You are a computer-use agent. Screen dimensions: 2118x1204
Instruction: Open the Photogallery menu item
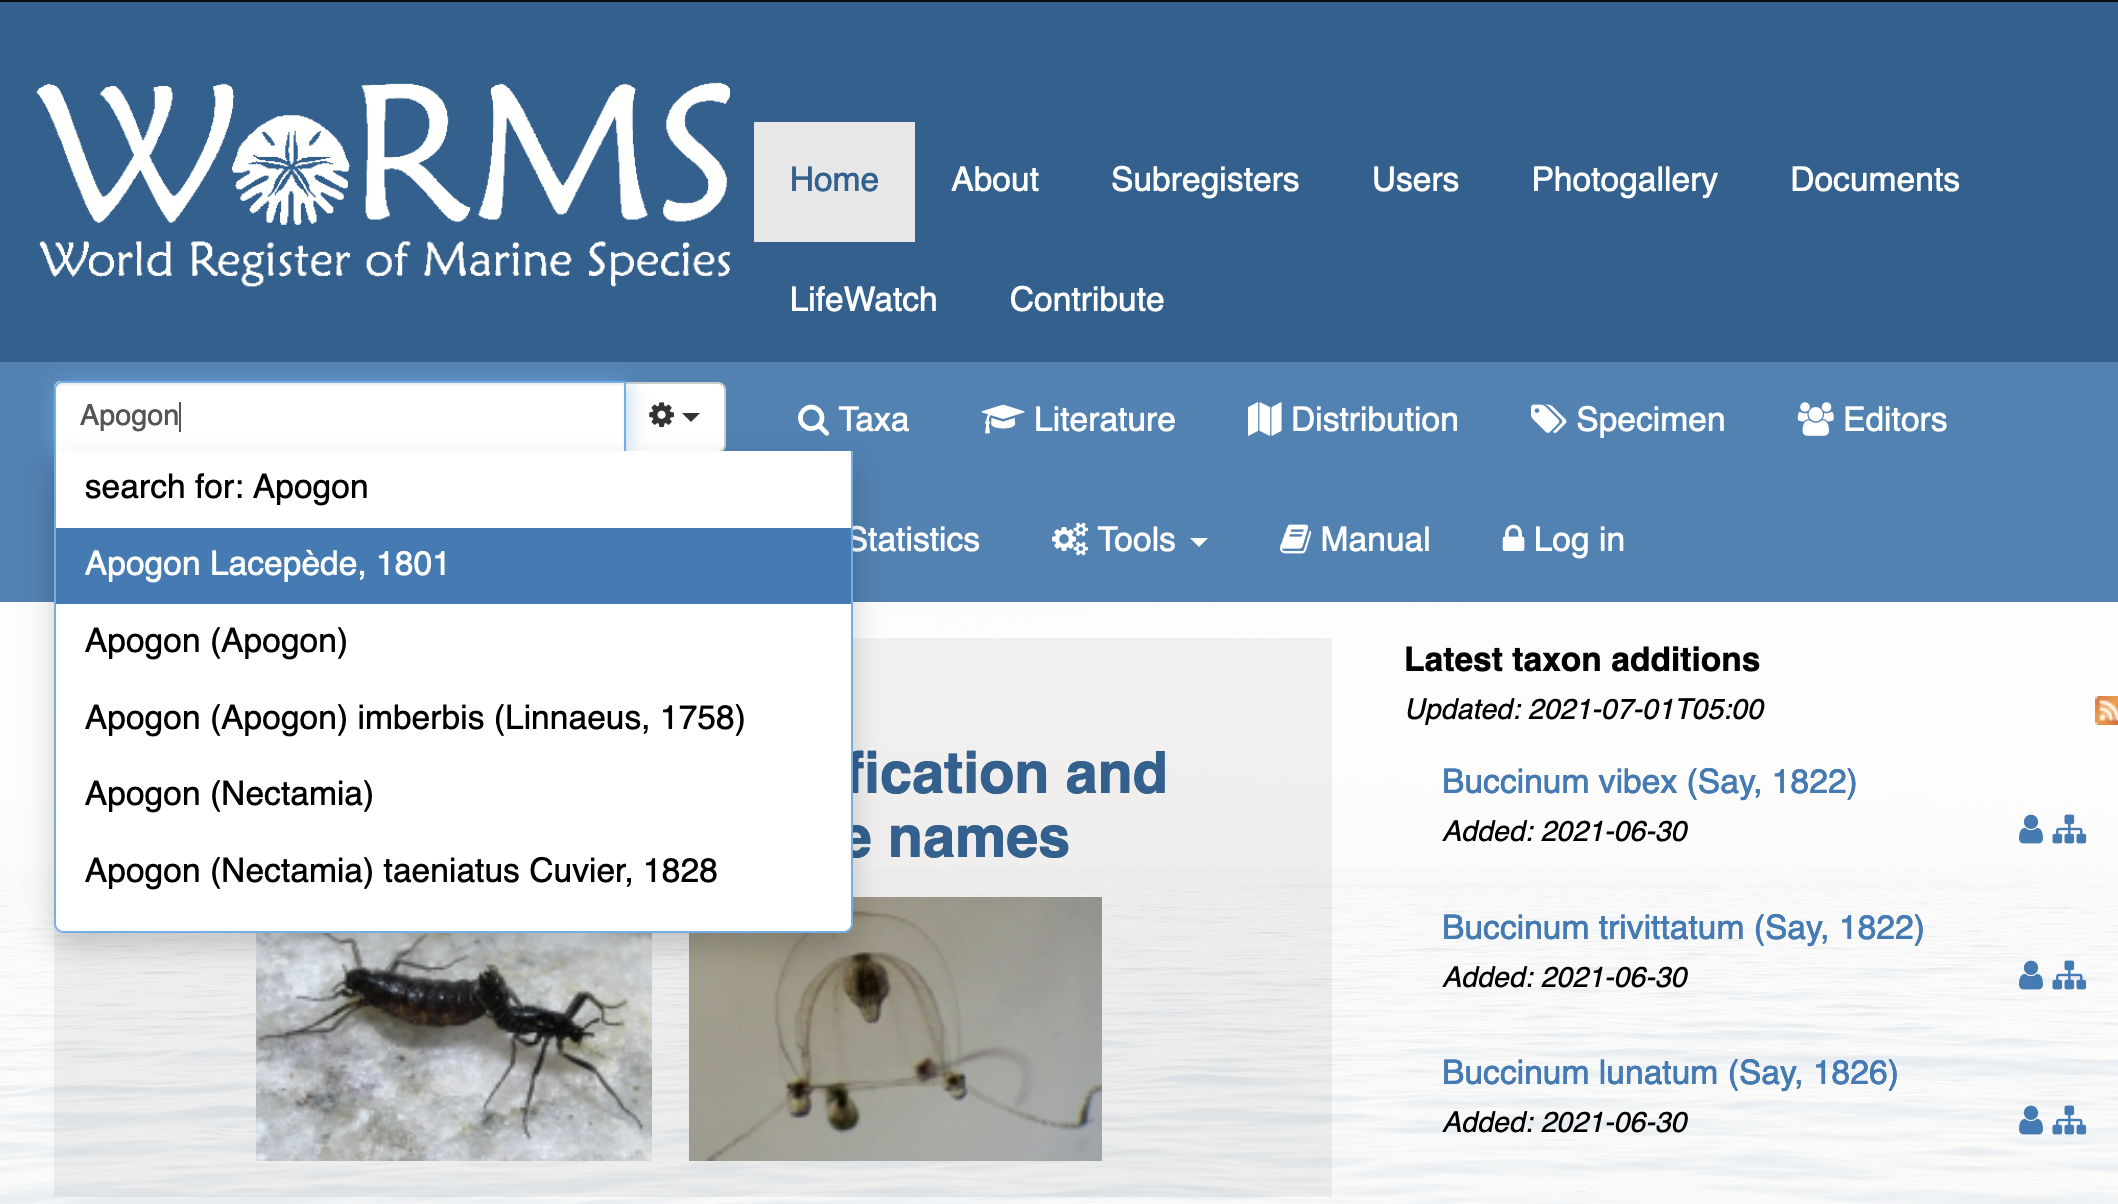[1624, 180]
